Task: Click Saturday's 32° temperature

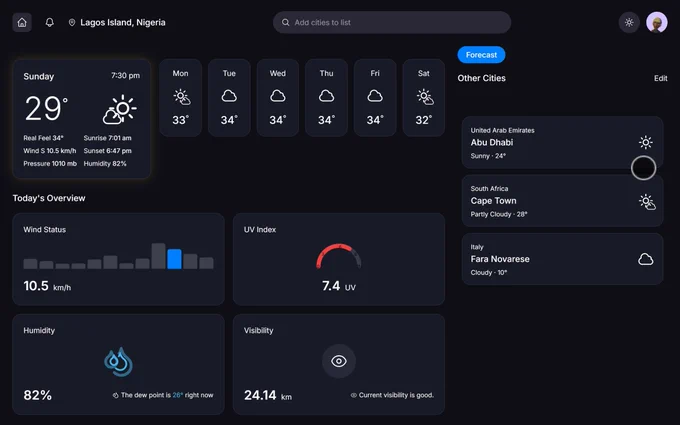Action: 424,120
